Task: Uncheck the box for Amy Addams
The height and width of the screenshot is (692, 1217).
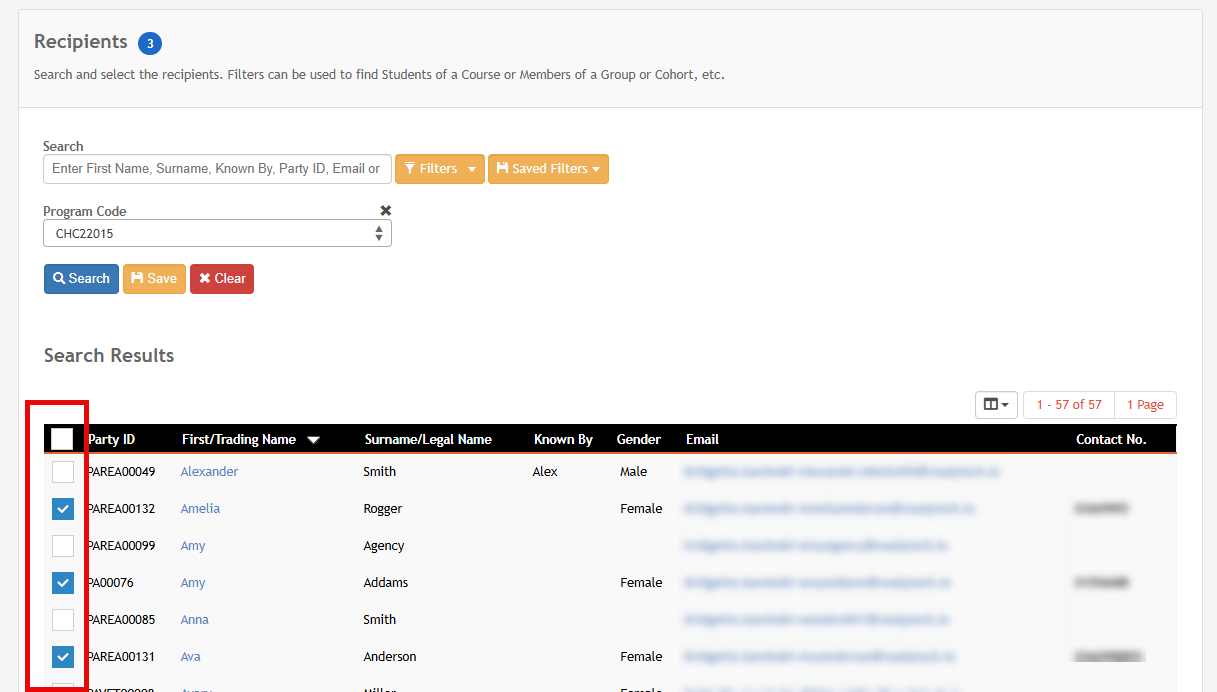Action: tap(62, 582)
